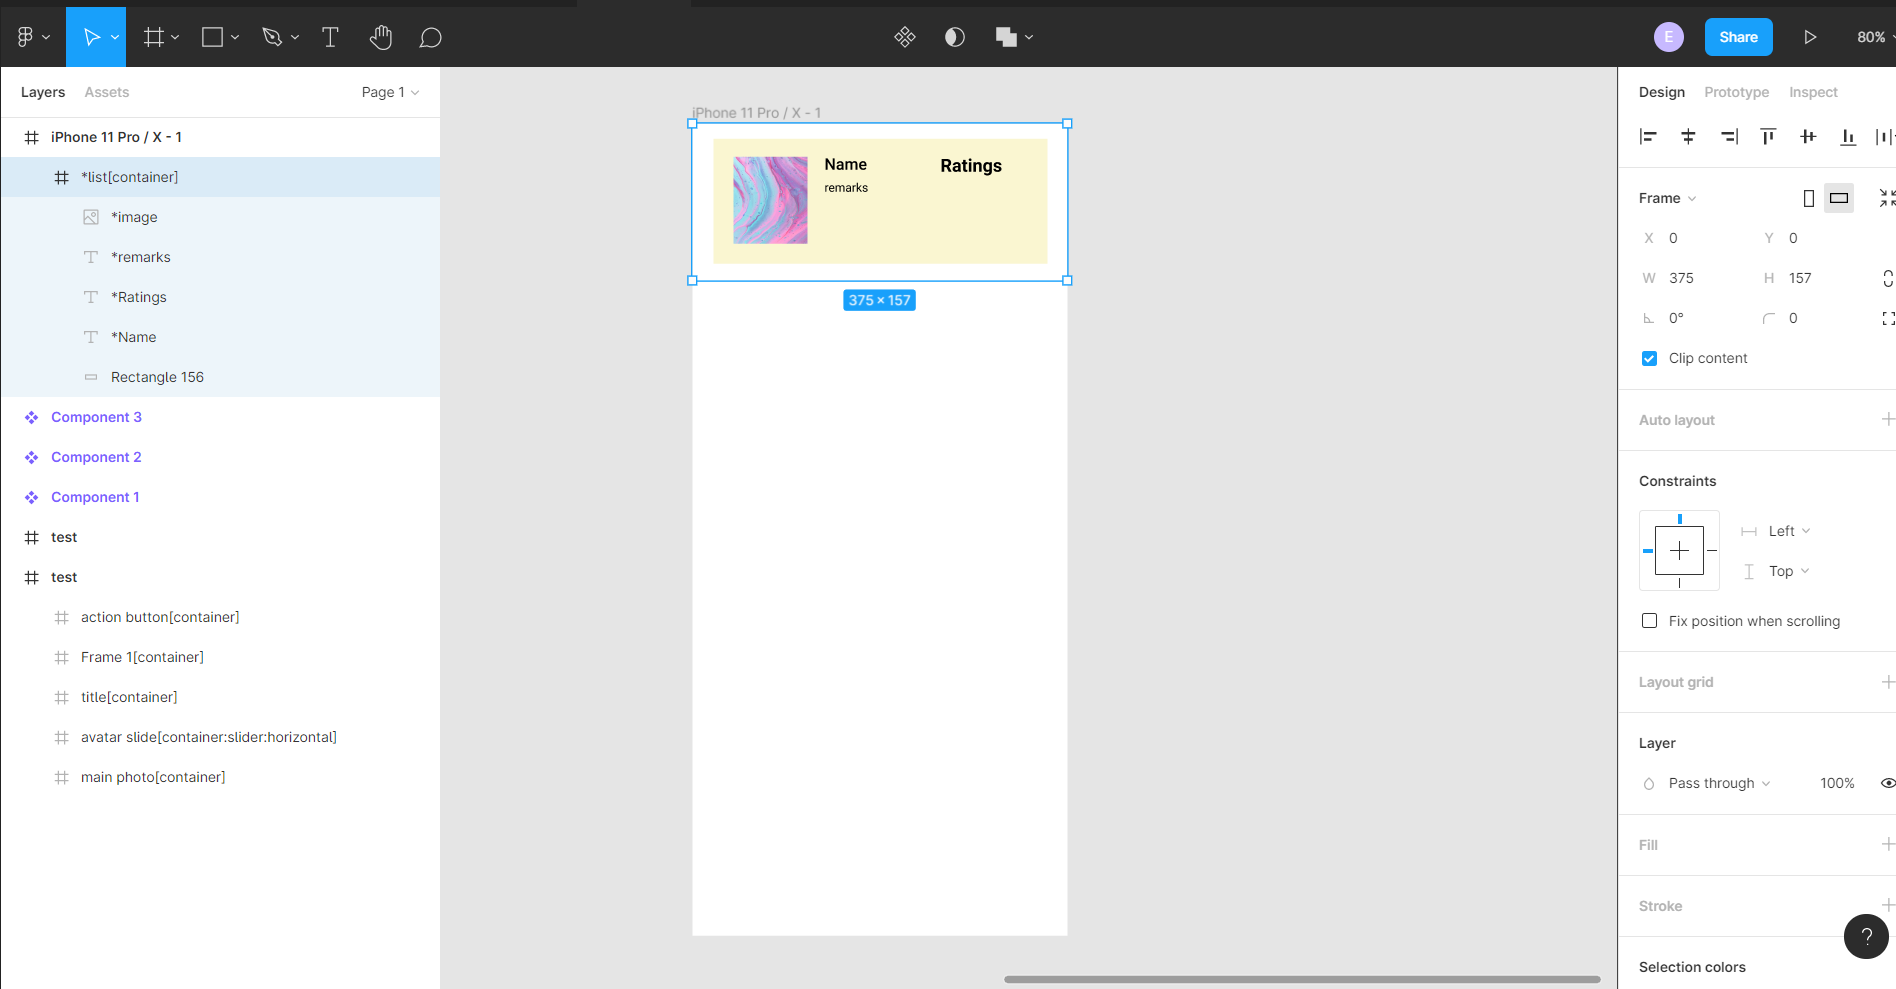Open the Page 1 dropdown
1896x989 pixels.
[x=390, y=92]
